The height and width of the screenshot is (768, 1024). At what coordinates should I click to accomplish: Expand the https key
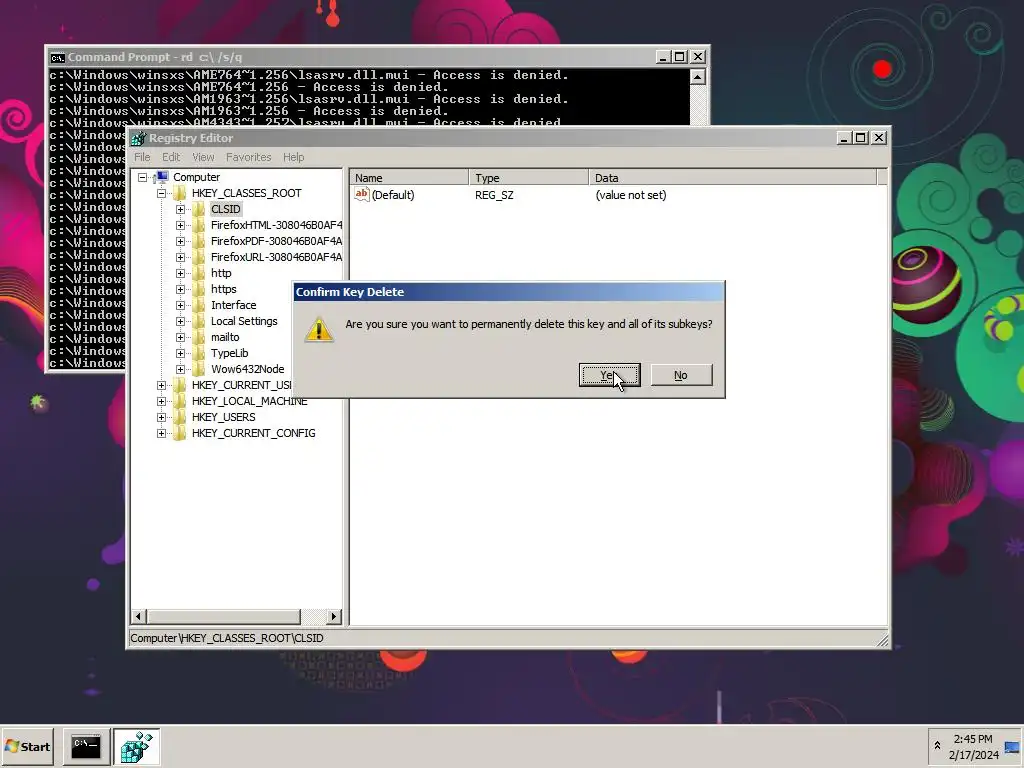coord(180,289)
